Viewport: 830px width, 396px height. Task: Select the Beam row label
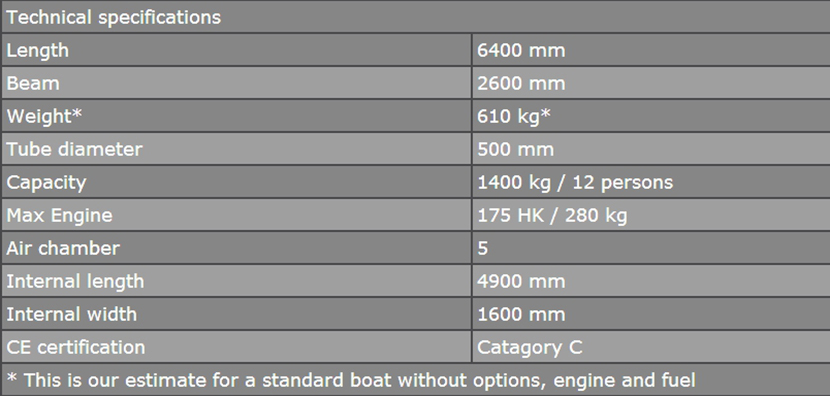(x=236, y=83)
